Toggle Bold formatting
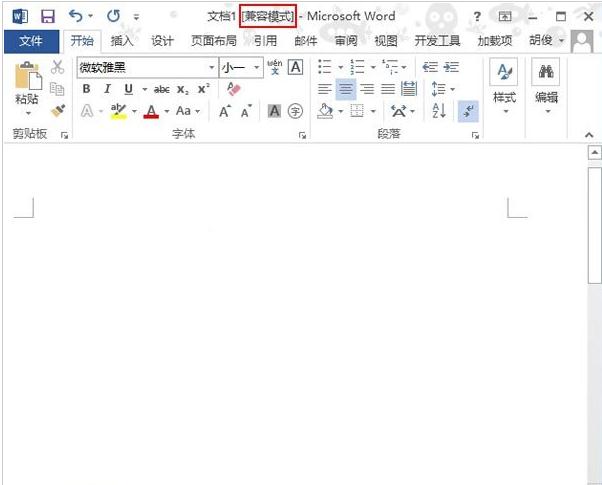 (86, 89)
